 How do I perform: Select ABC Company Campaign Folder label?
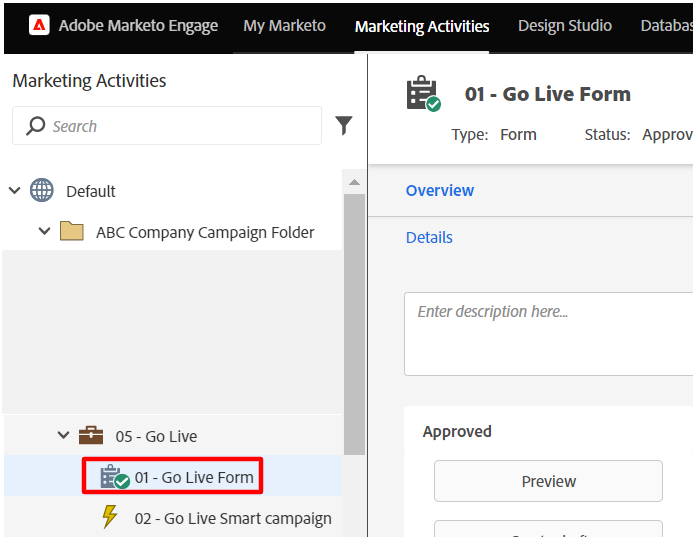205,232
